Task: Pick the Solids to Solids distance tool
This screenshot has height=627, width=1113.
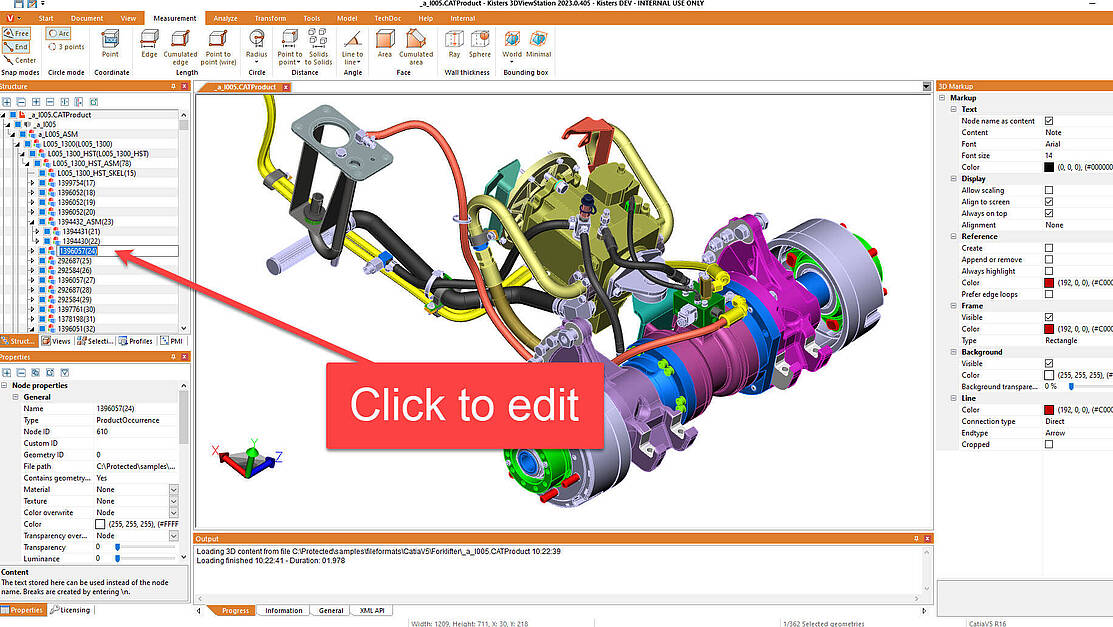Action: tap(318, 45)
